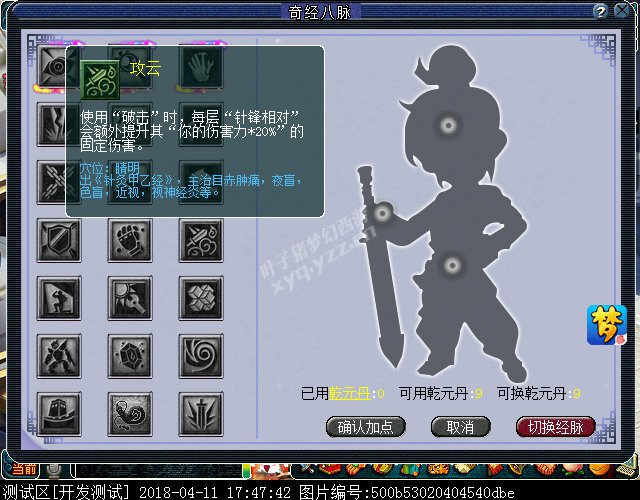Select the armored warrior skill icon
This screenshot has width=640, height=500.
tap(59, 356)
